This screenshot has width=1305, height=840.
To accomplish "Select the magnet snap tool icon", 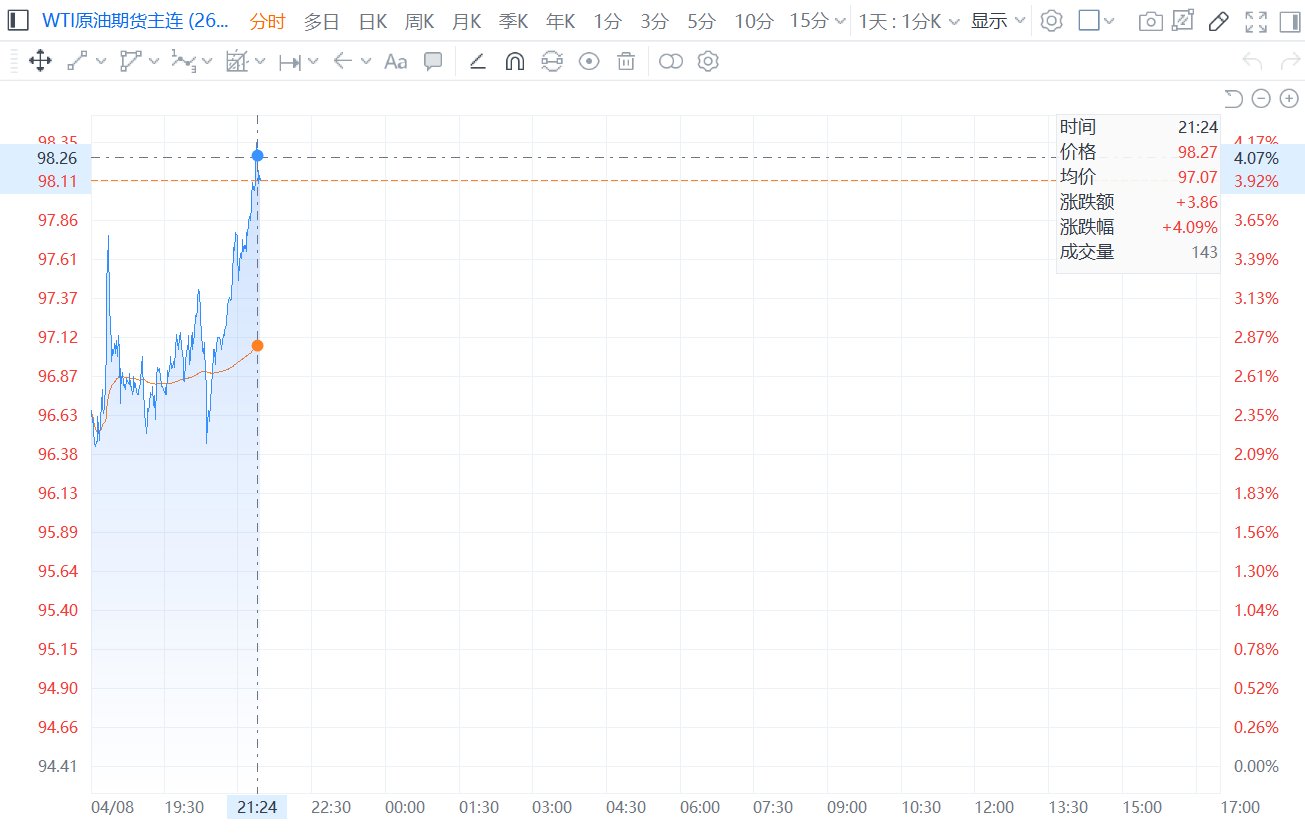I will (514, 62).
